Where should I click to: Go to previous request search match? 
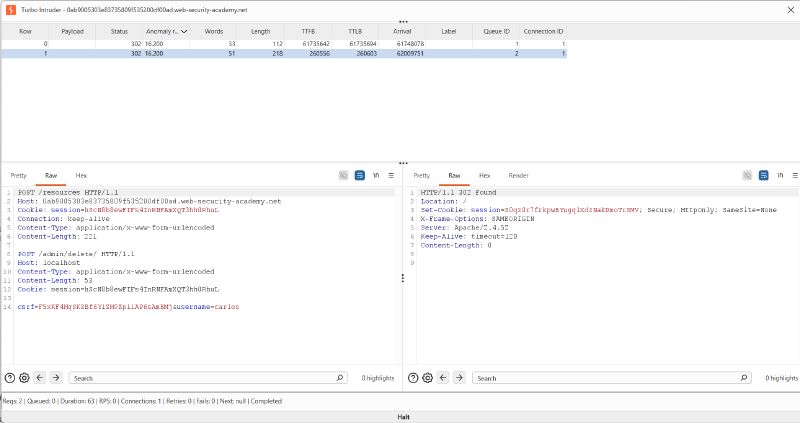[40, 378]
